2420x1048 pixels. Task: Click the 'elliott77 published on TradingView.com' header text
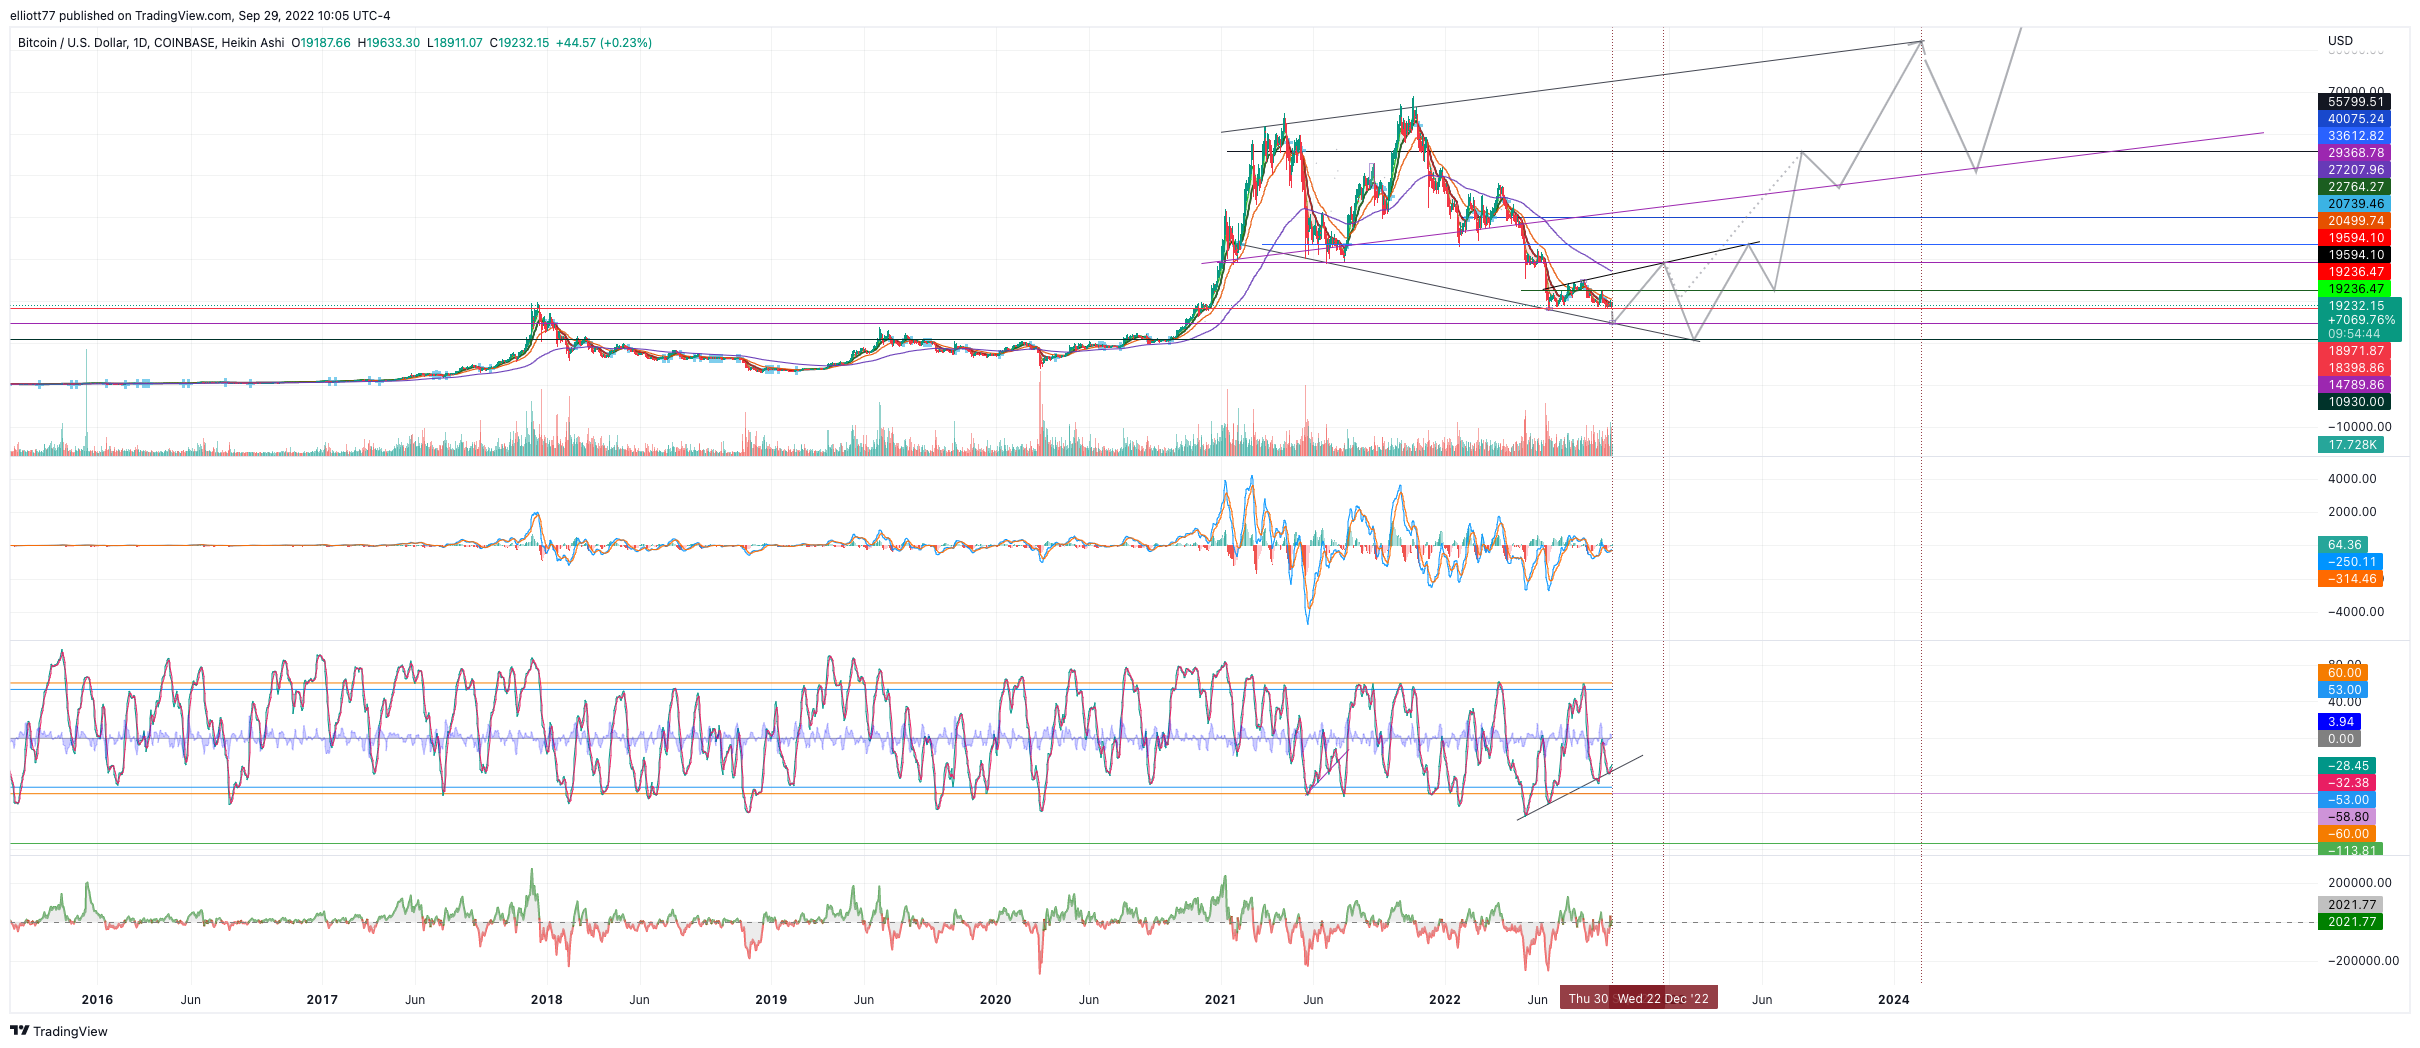[x=121, y=16]
